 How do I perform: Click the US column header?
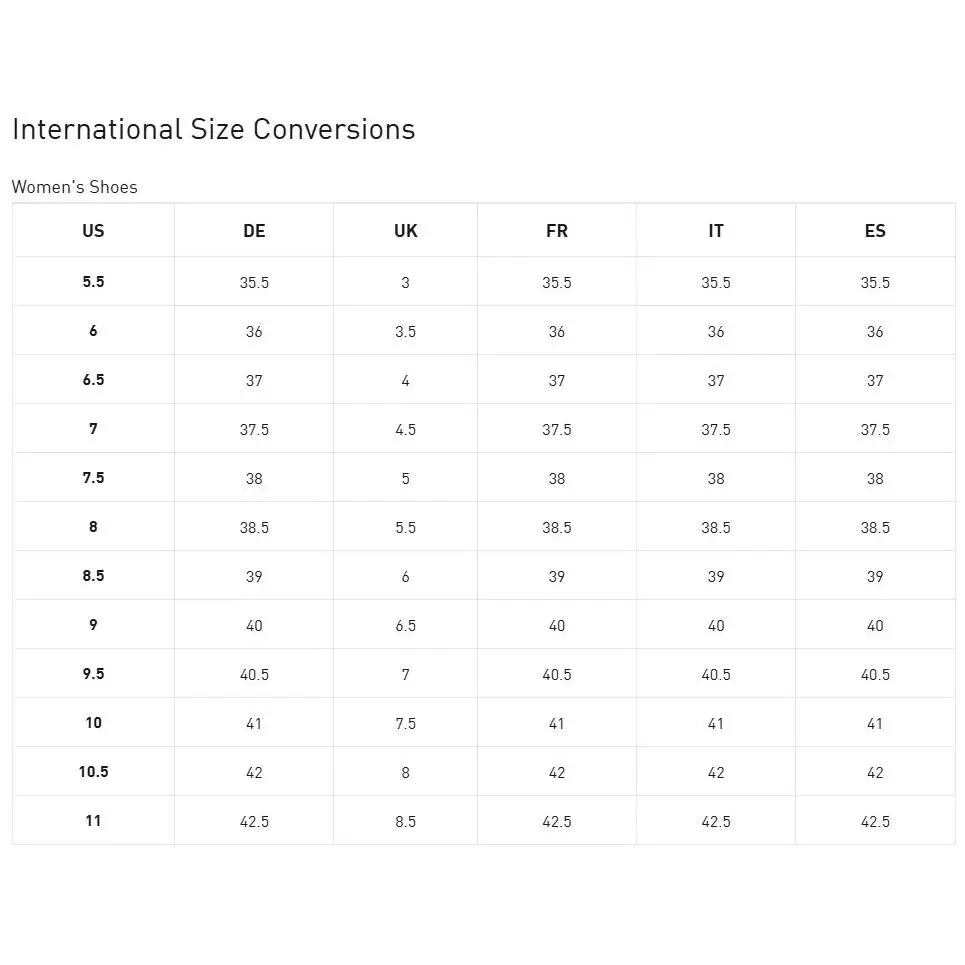point(94,231)
